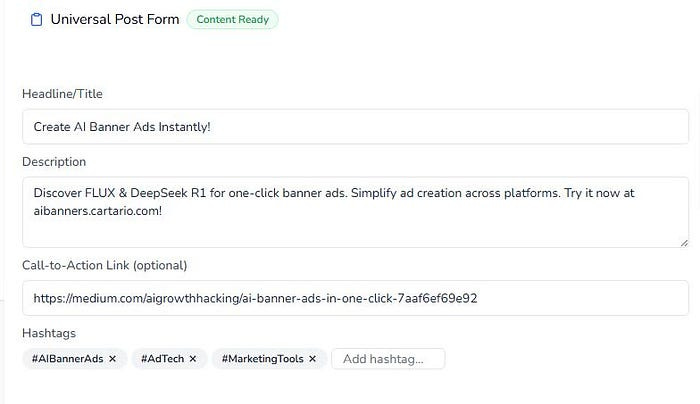700x404 pixels.
Task: Focus the Headline/Title input field
Action: tap(355, 127)
